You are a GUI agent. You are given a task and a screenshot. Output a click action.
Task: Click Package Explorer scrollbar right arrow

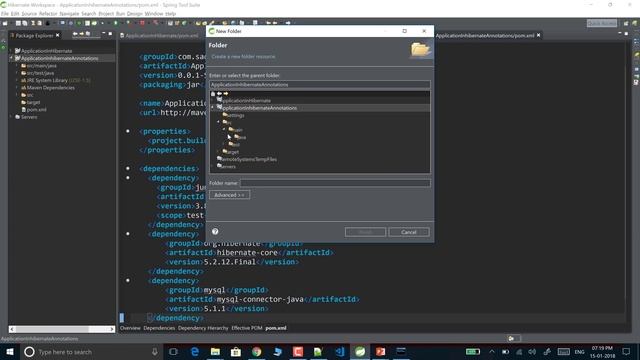112,329
